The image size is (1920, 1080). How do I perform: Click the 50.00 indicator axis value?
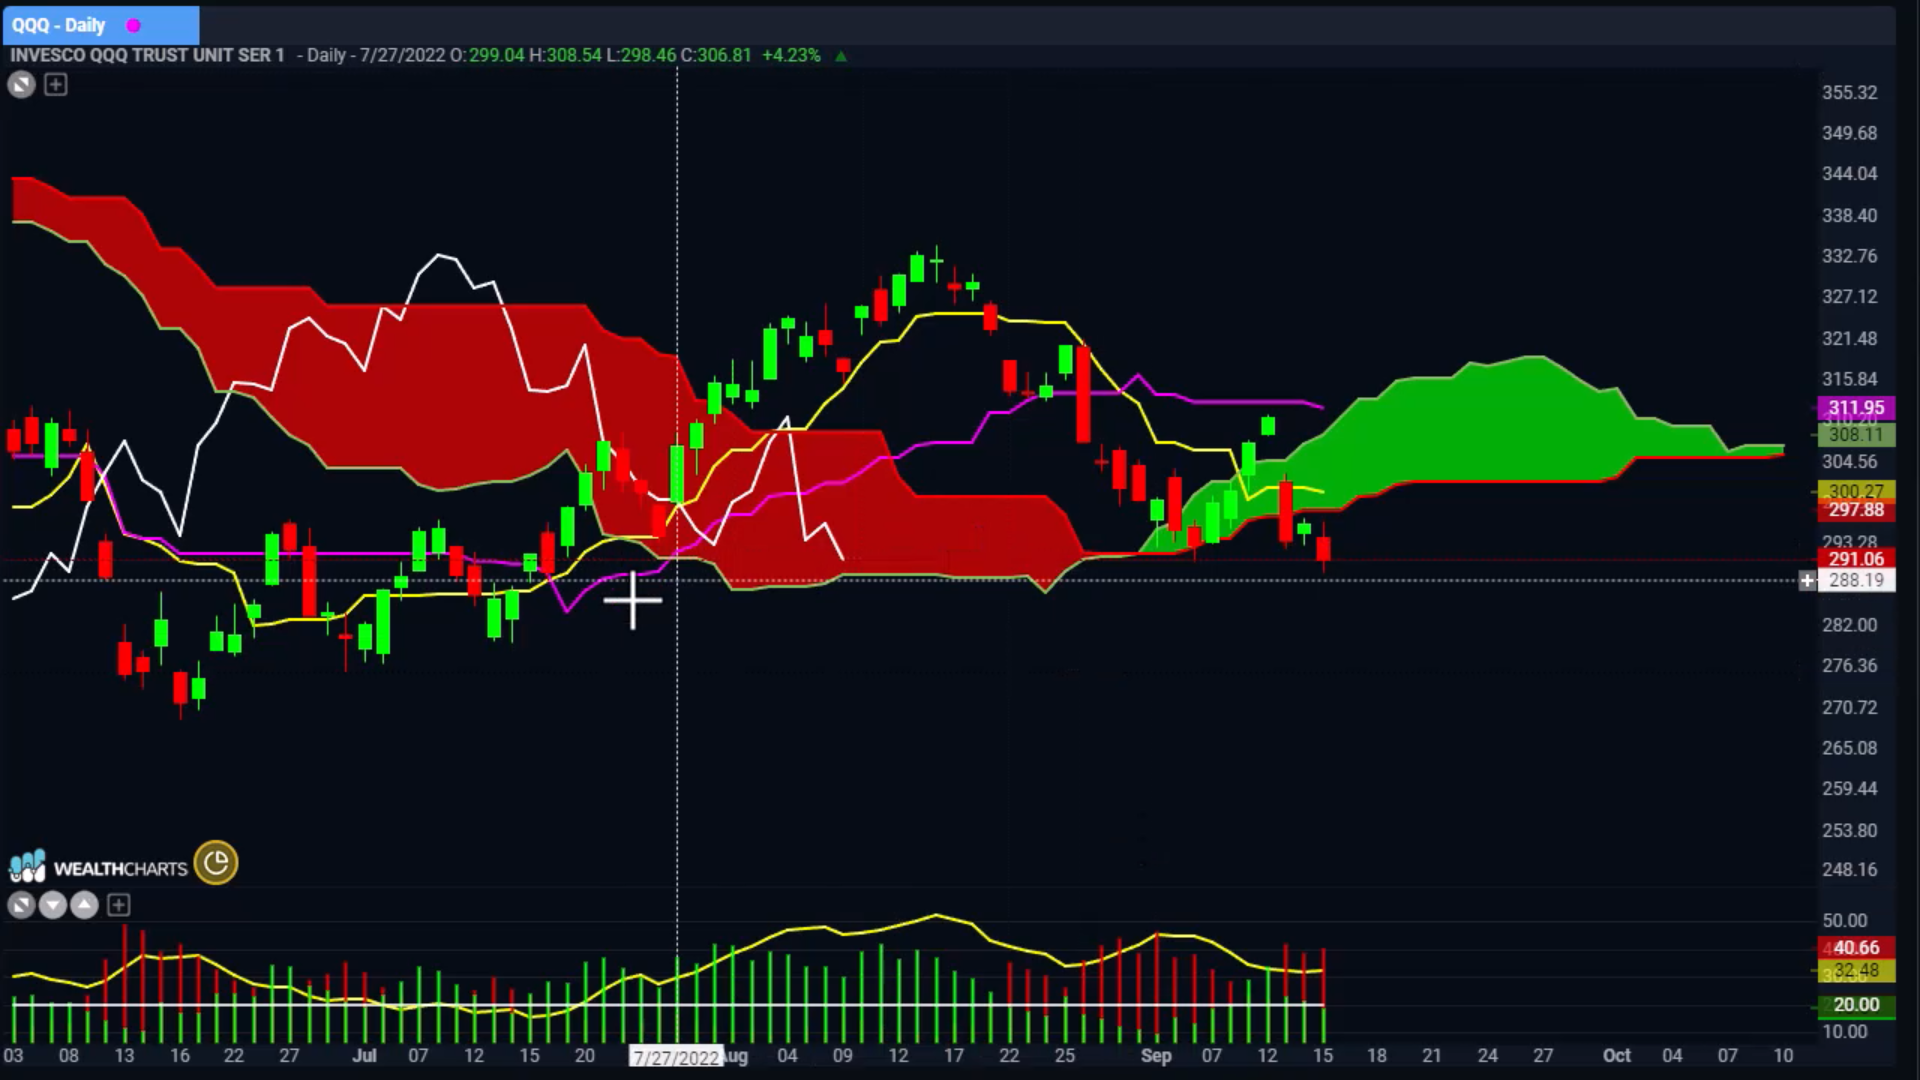(x=1844, y=921)
